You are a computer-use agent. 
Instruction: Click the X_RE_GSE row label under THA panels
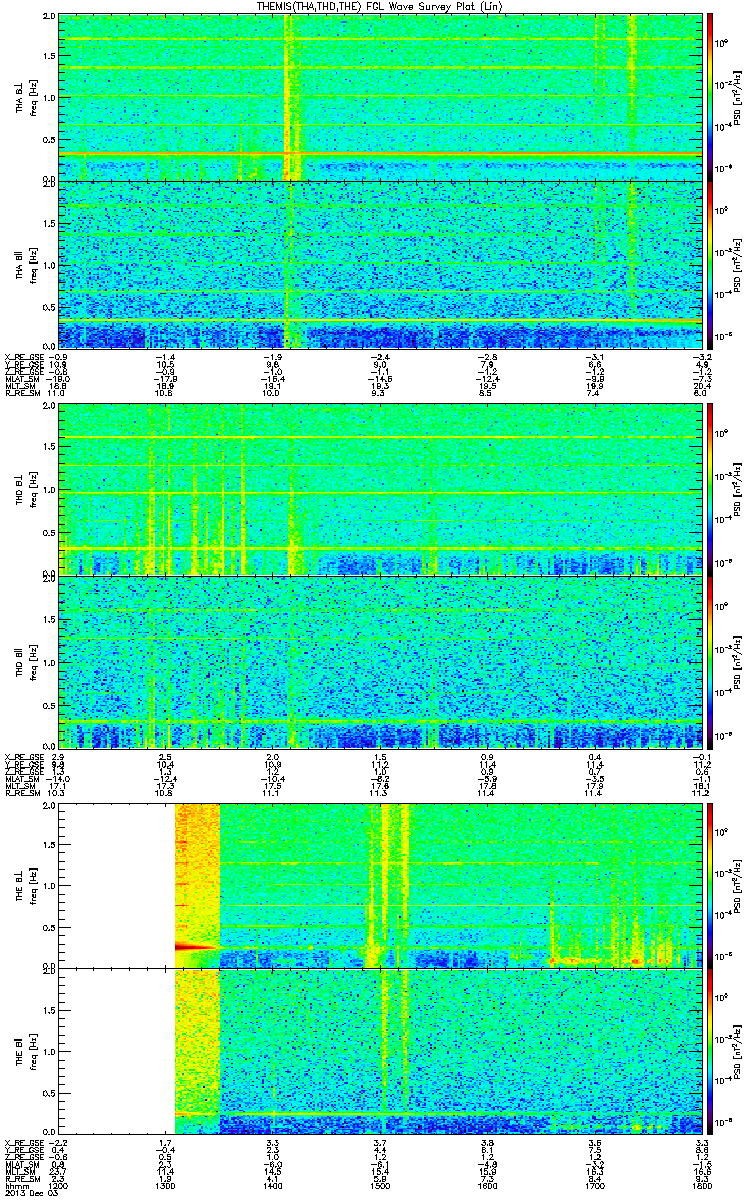pos(22,356)
